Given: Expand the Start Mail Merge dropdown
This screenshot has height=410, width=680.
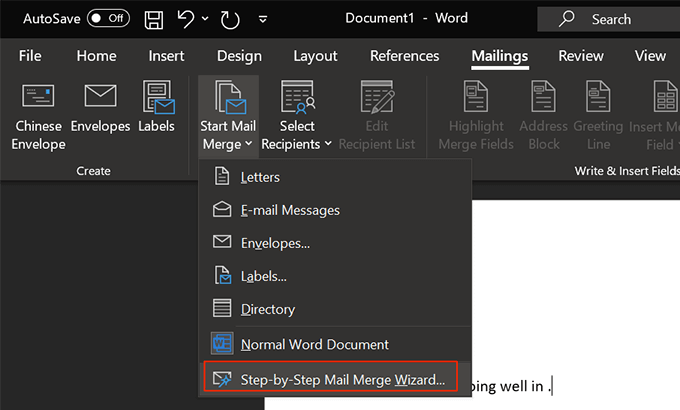Looking at the screenshot, I should [228, 115].
